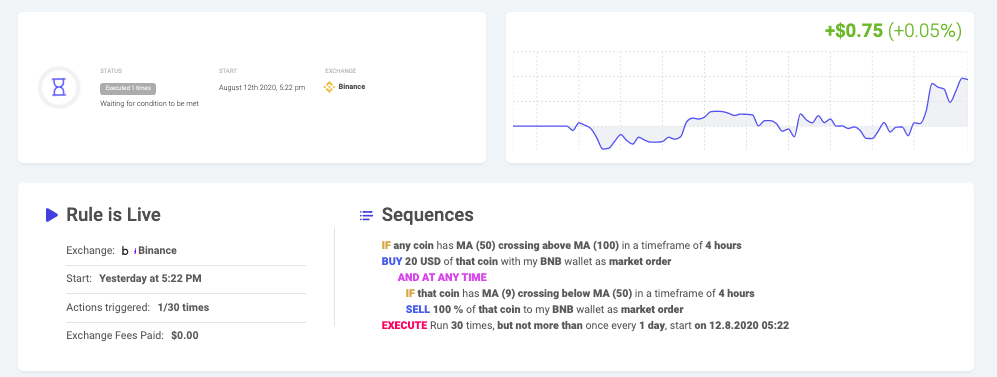This screenshot has height=377, width=997.
Task: Click the '$0.00' exchange fees value
Action: [x=185, y=335]
